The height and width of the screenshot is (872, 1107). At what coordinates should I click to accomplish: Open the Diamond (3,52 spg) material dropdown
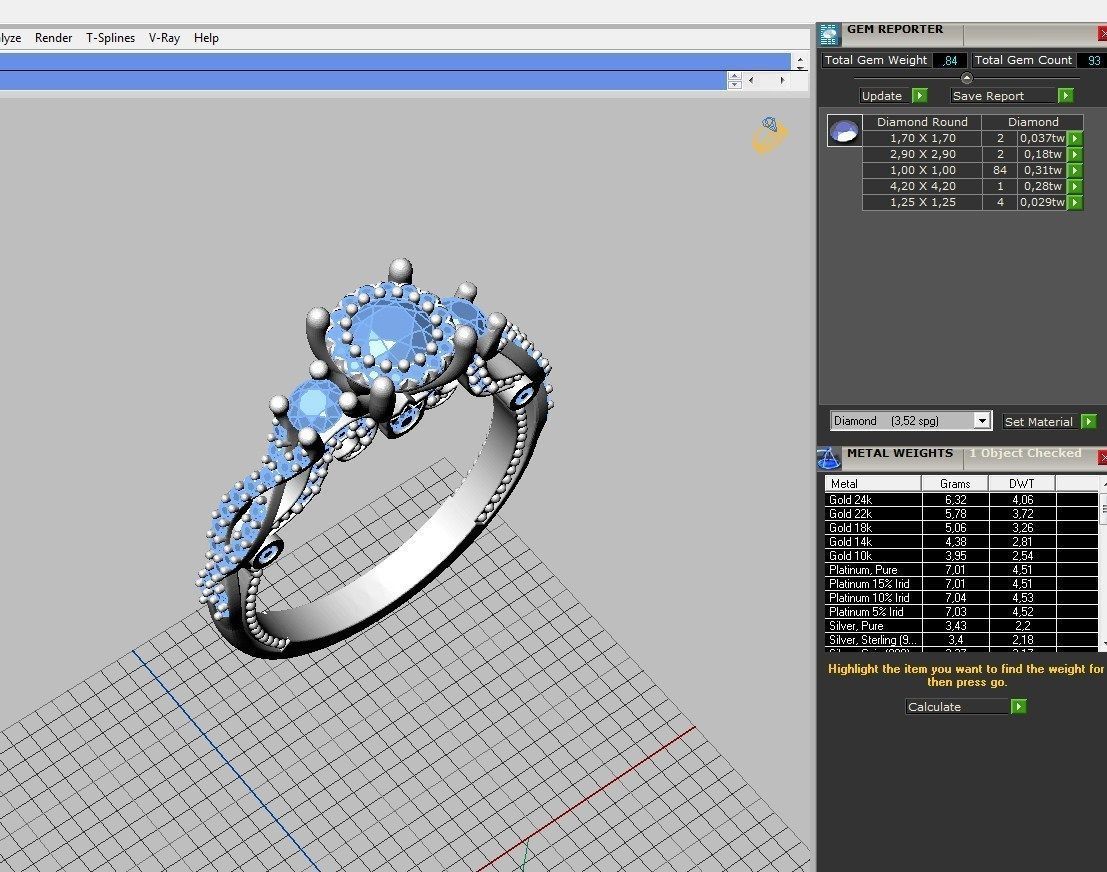(x=981, y=421)
